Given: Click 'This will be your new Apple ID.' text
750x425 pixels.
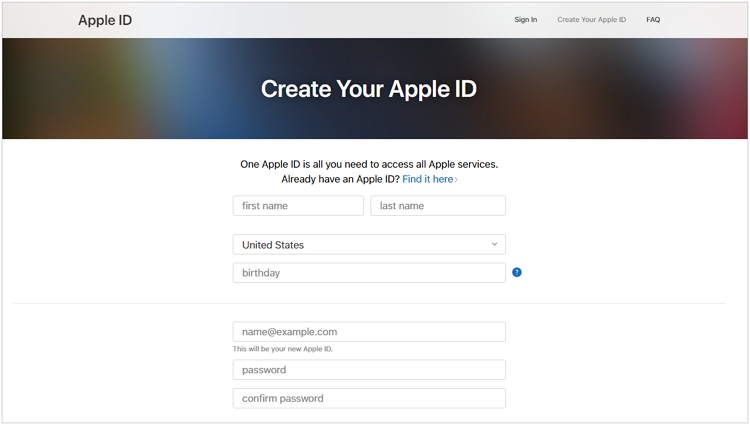Looking at the screenshot, I should tap(283, 349).
